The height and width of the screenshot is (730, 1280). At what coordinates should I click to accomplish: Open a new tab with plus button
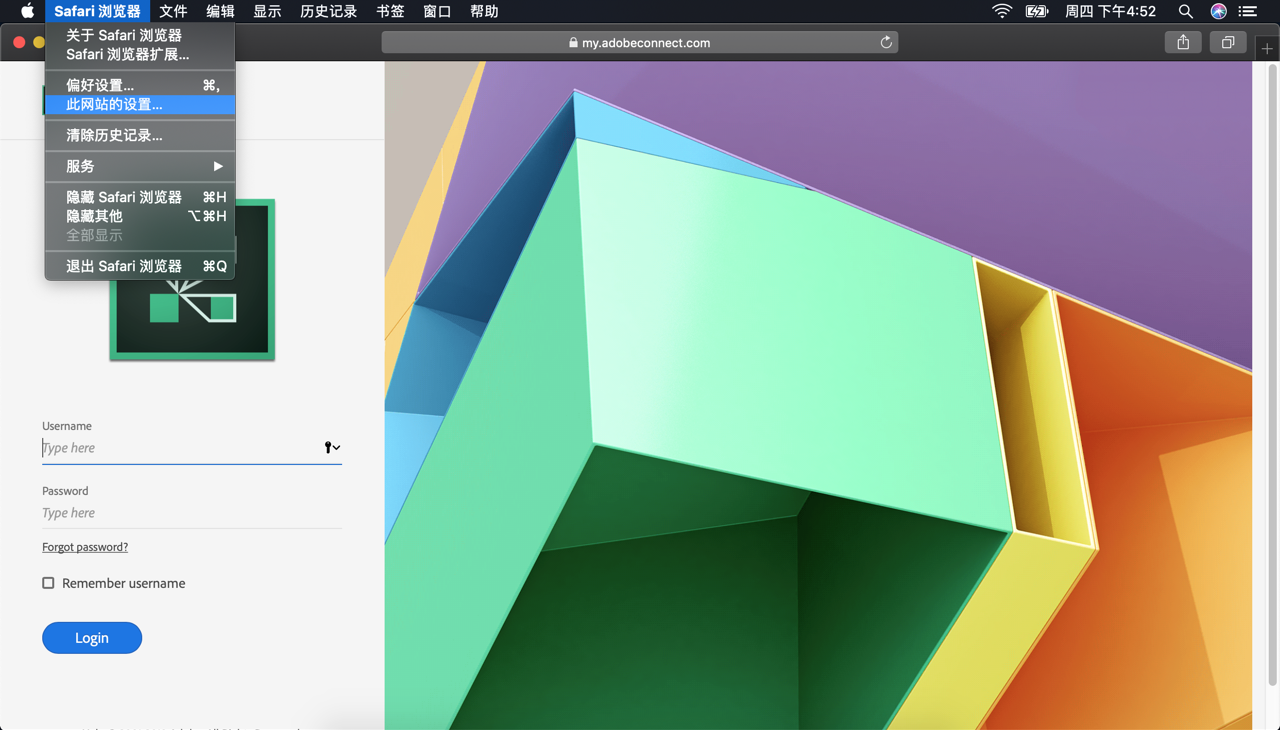point(1267,48)
